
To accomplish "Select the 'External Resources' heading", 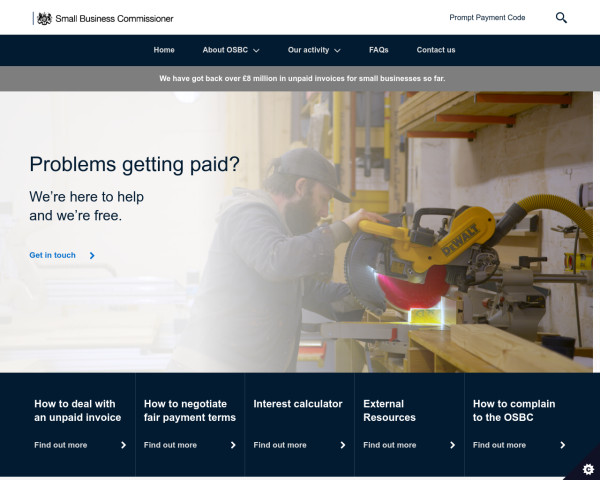I will coord(389,410).
